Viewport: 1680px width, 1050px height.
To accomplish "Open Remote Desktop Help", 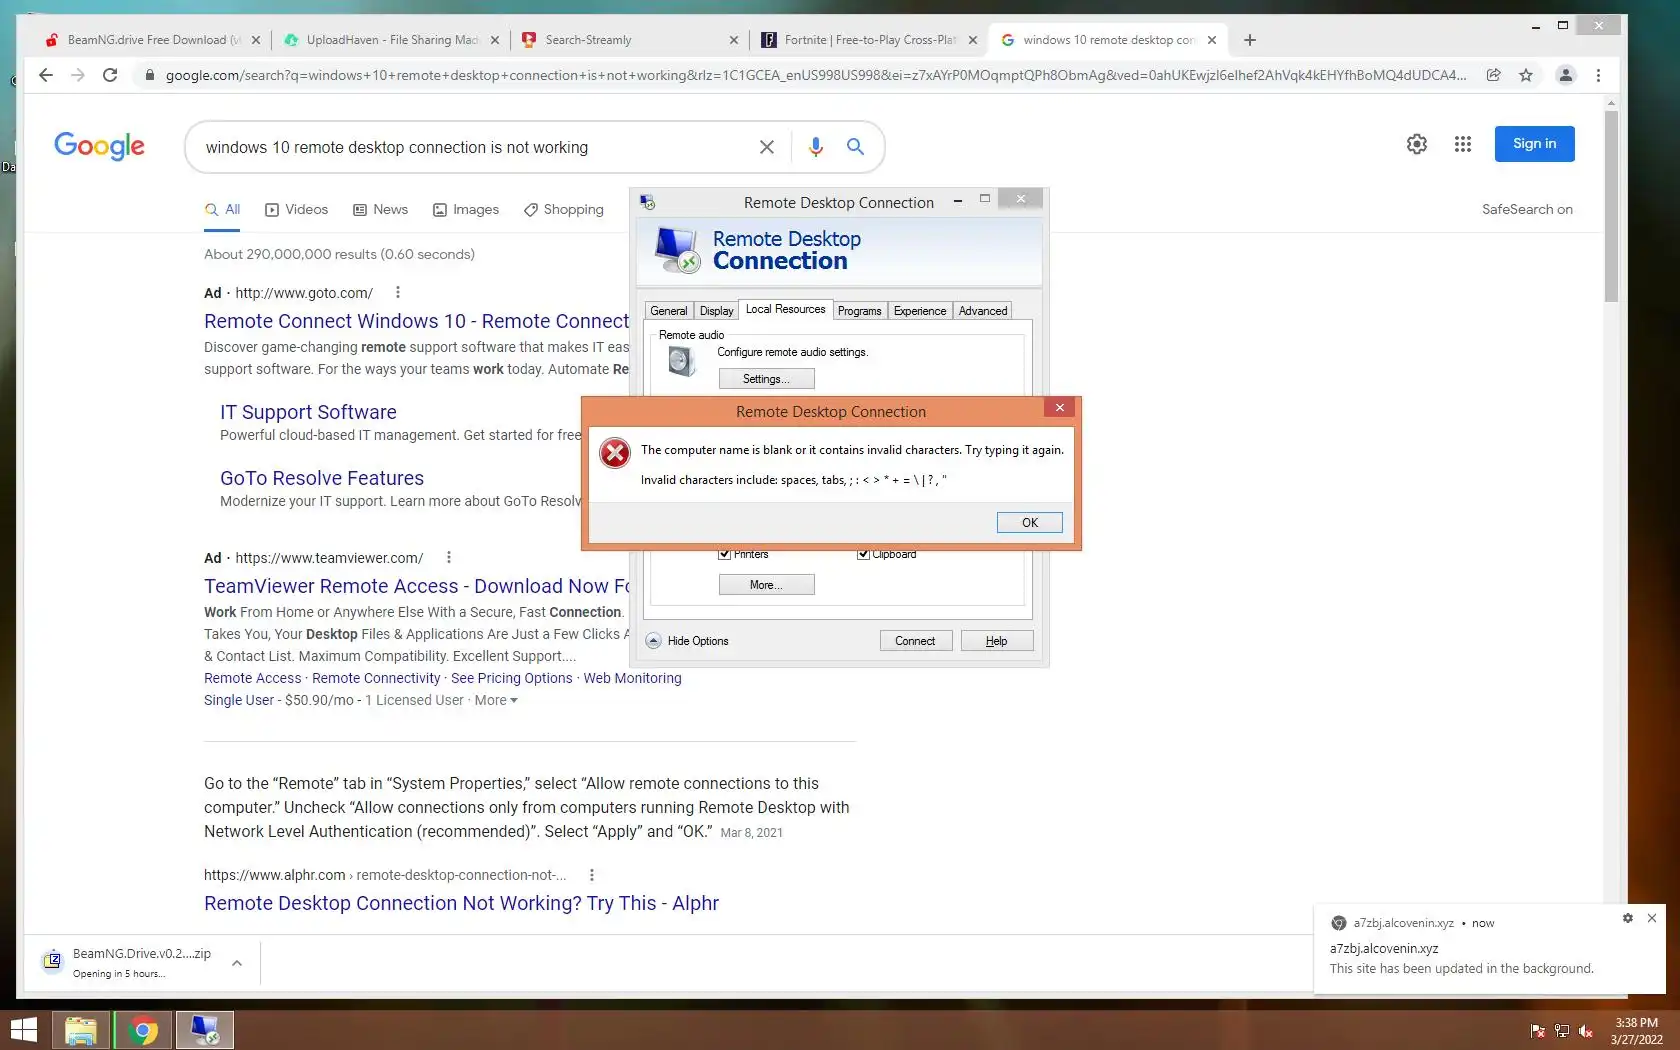I will 996,641.
